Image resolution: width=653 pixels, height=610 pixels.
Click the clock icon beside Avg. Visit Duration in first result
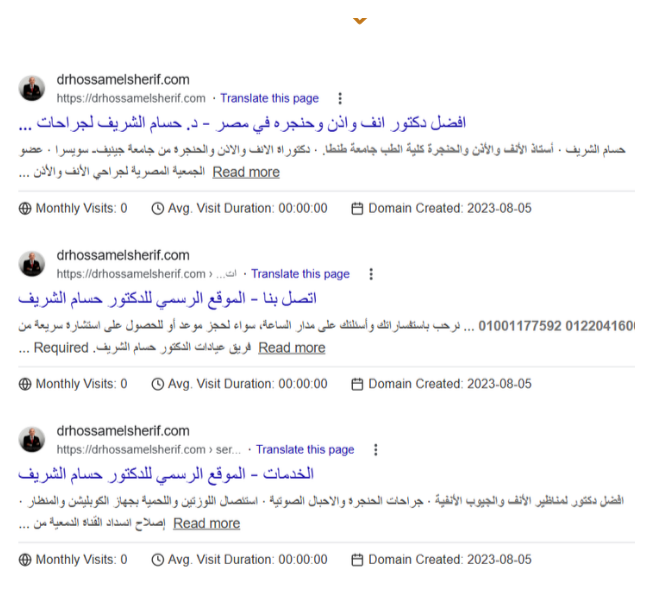pos(157,208)
